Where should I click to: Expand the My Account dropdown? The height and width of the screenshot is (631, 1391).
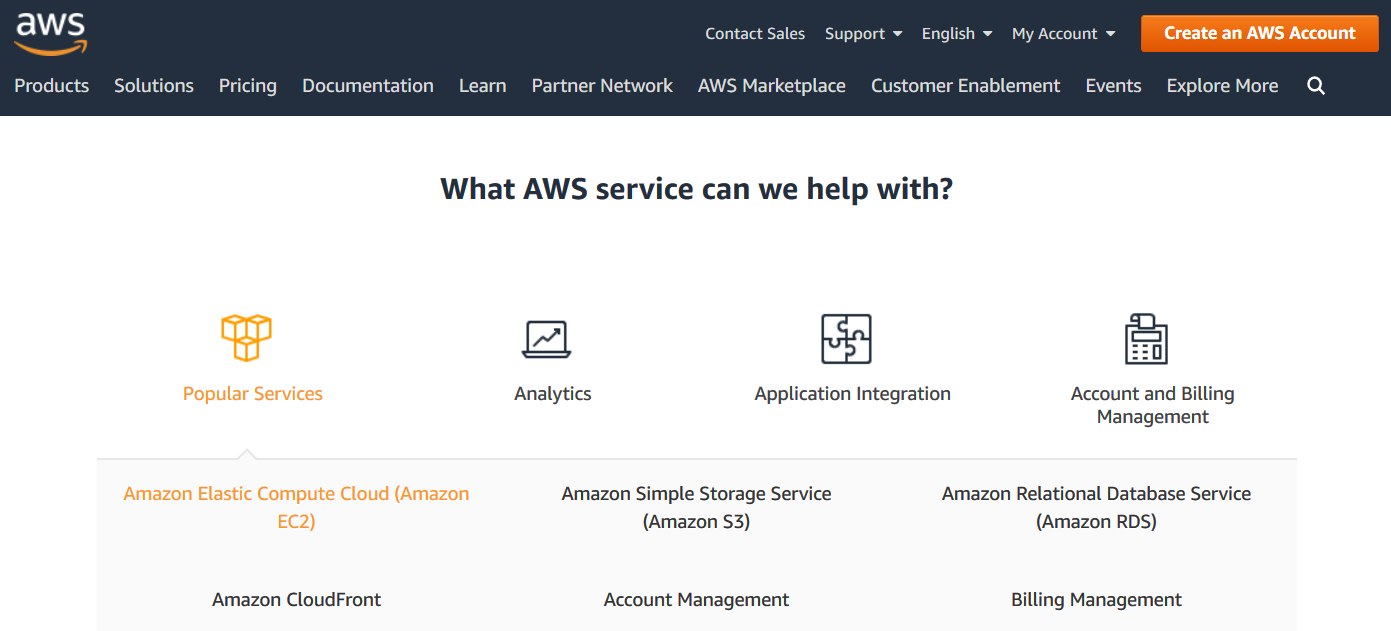click(x=1063, y=33)
